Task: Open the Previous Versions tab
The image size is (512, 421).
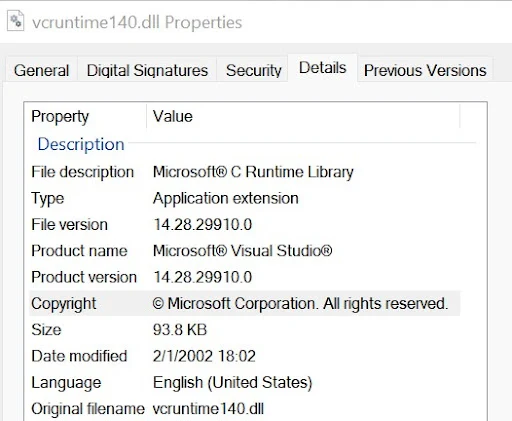Action: coord(425,70)
